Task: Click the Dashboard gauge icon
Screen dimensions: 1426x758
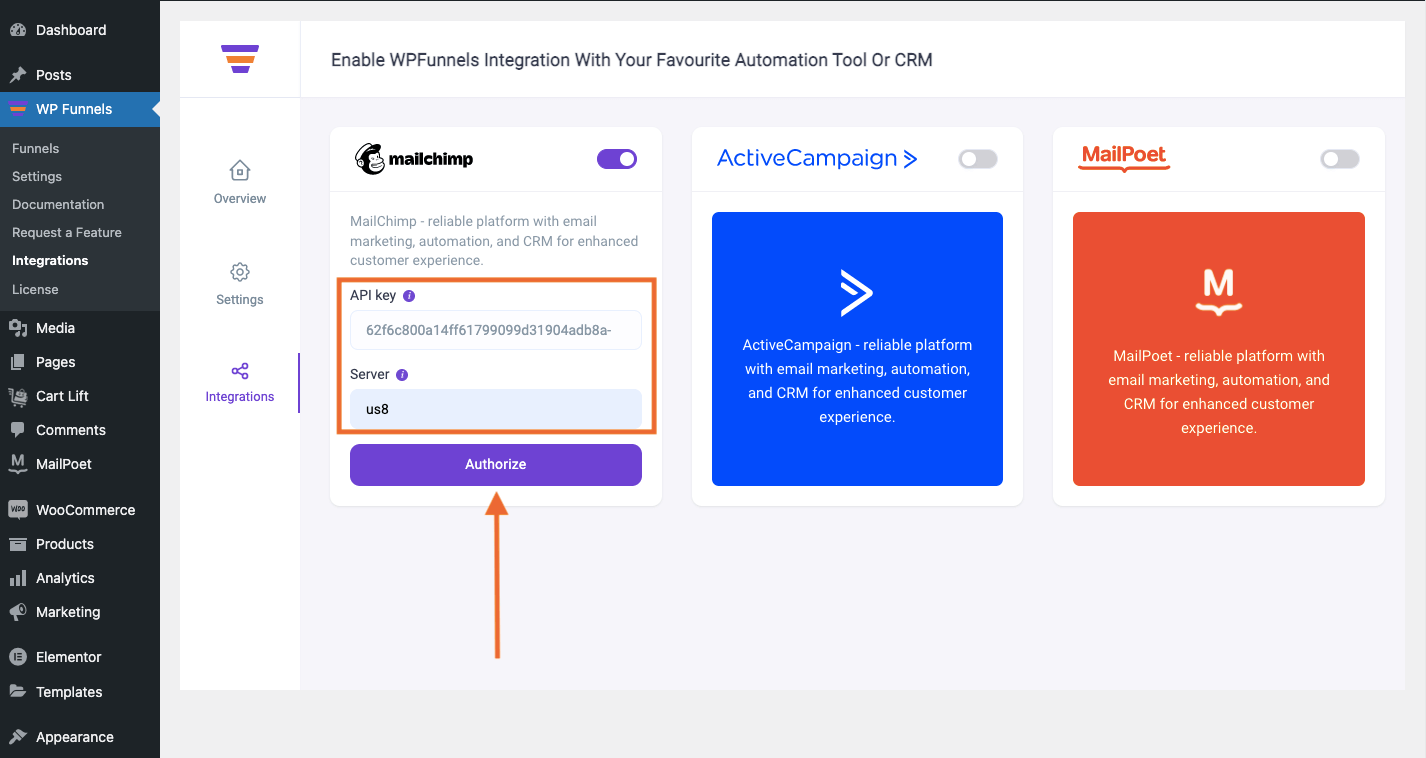Action: (x=18, y=30)
